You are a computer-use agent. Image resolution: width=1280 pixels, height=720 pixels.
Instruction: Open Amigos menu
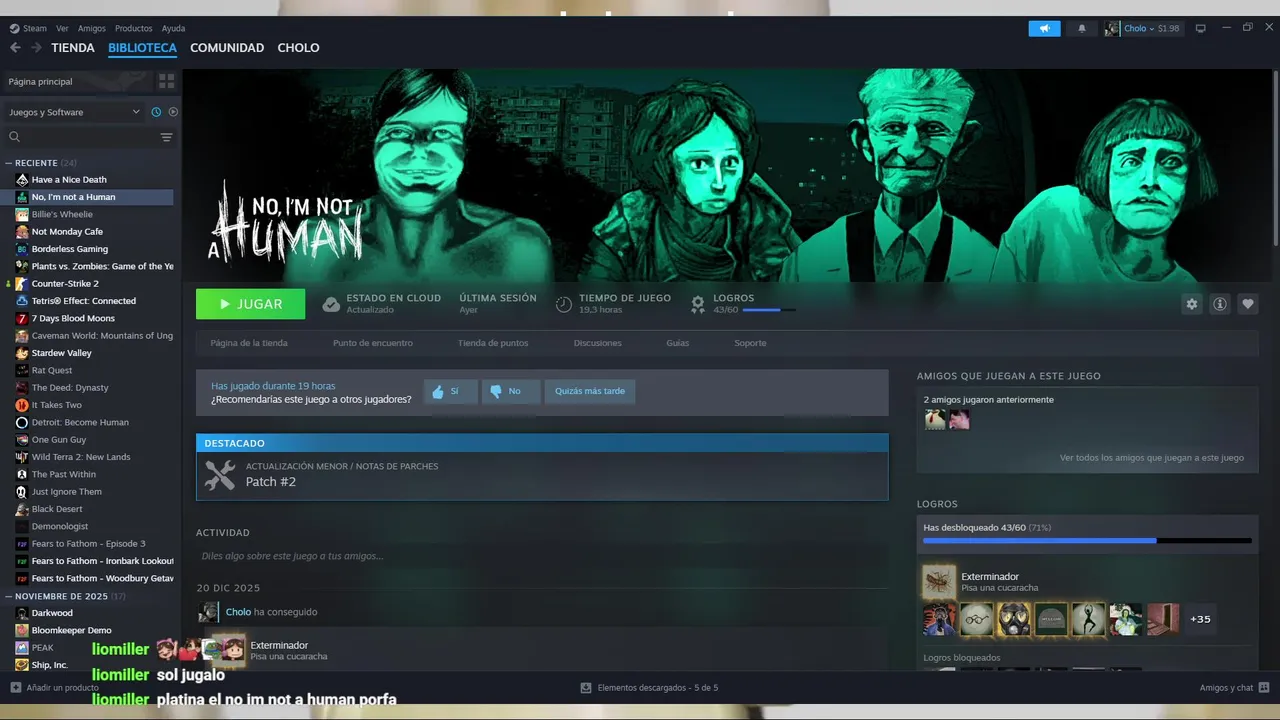pos(91,28)
